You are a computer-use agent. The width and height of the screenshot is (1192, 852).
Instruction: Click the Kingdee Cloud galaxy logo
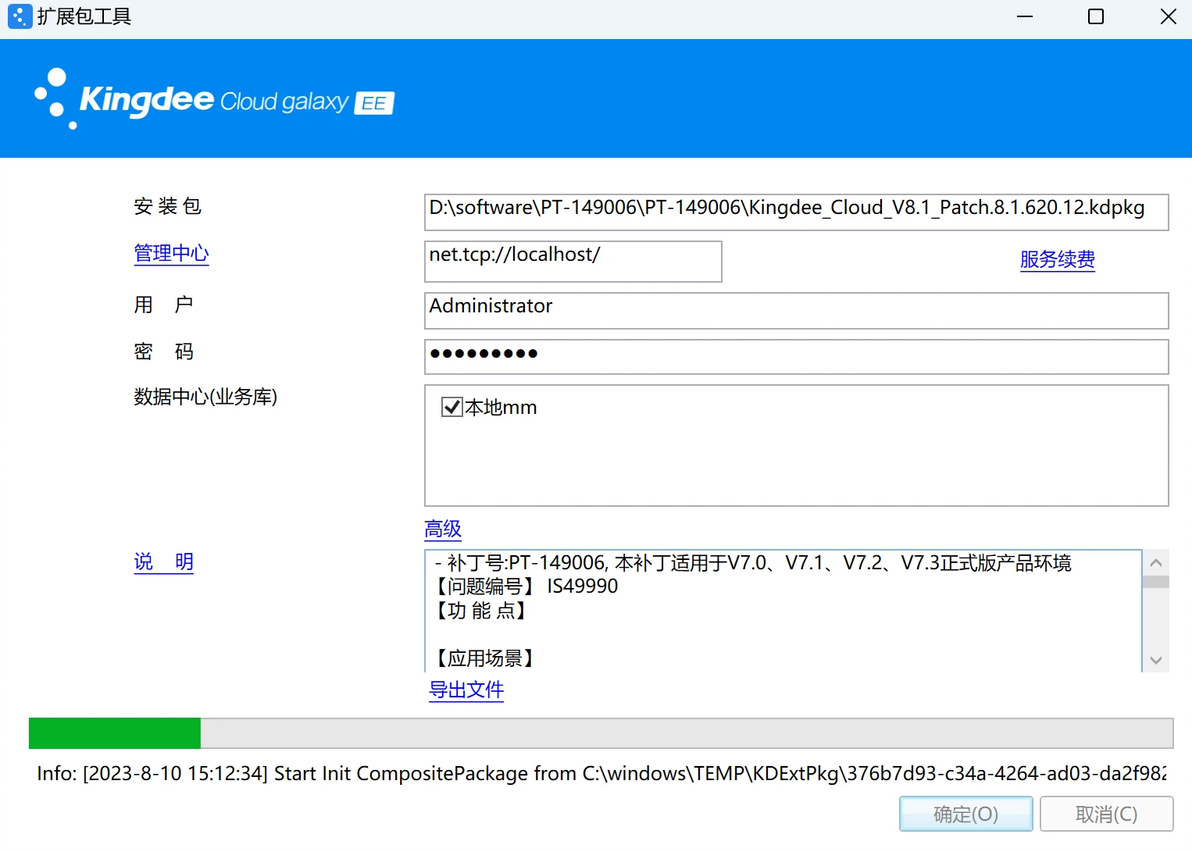click(214, 99)
